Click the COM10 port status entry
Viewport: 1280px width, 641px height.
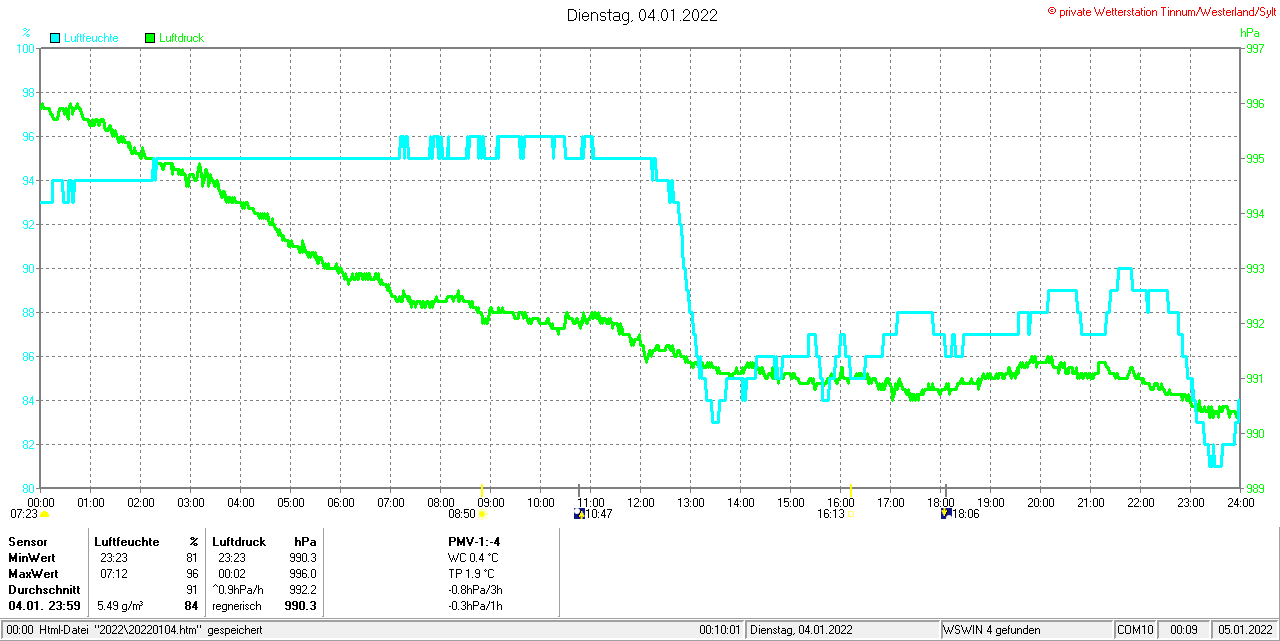[x=1135, y=630]
